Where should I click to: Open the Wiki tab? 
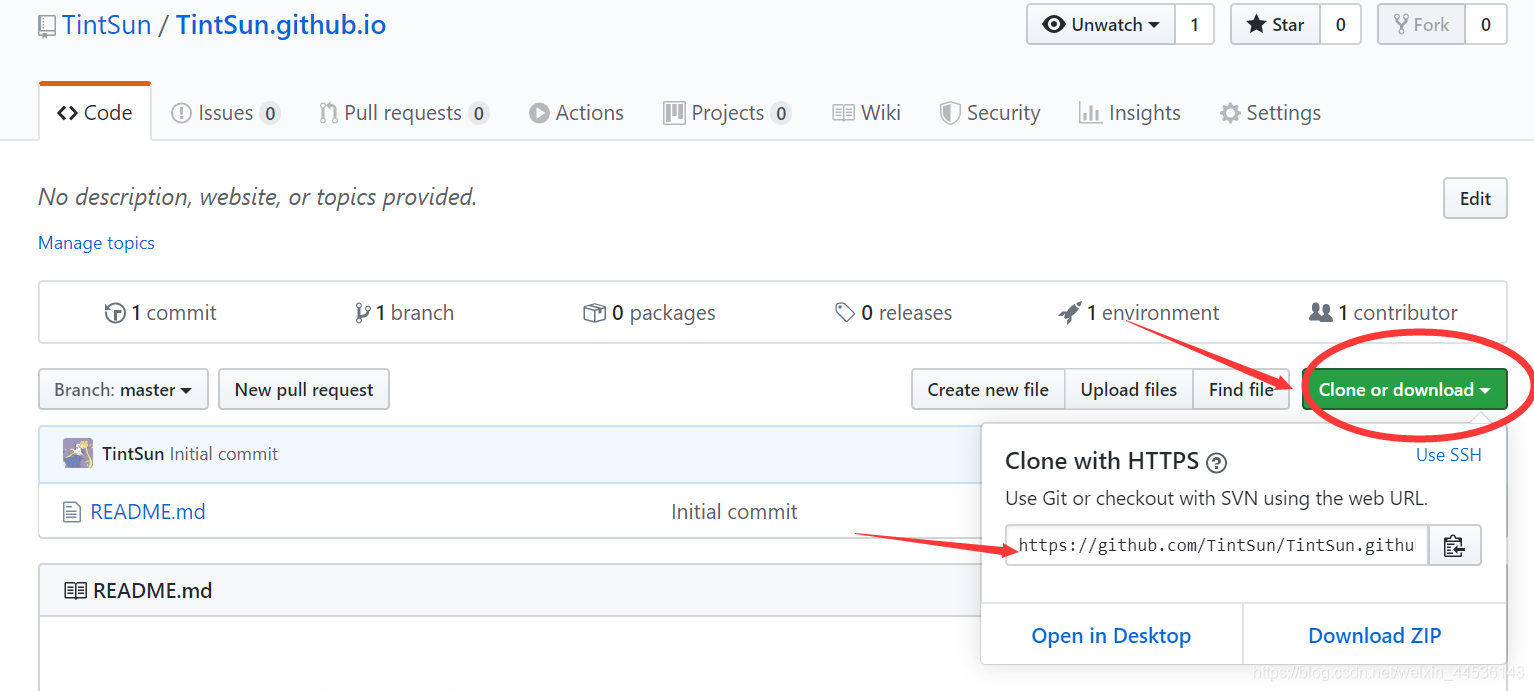click(866, 113)
